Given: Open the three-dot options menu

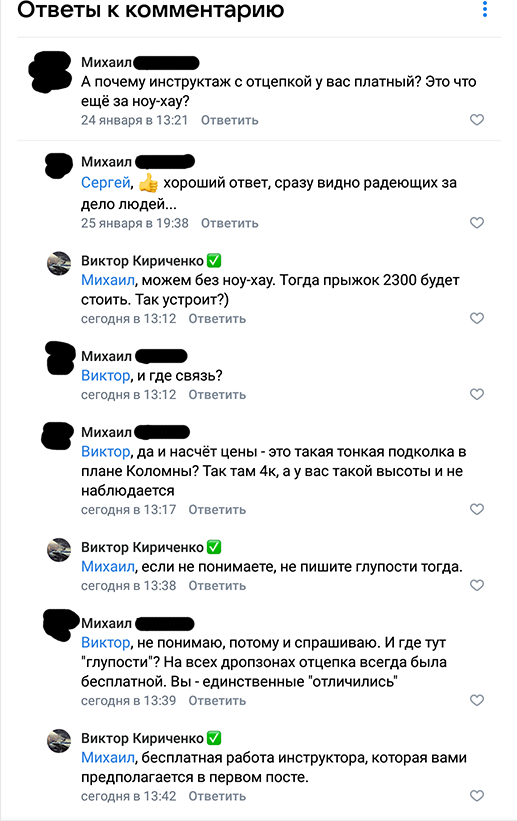Looking at the screenshot, I should click(x=485, y=9).
